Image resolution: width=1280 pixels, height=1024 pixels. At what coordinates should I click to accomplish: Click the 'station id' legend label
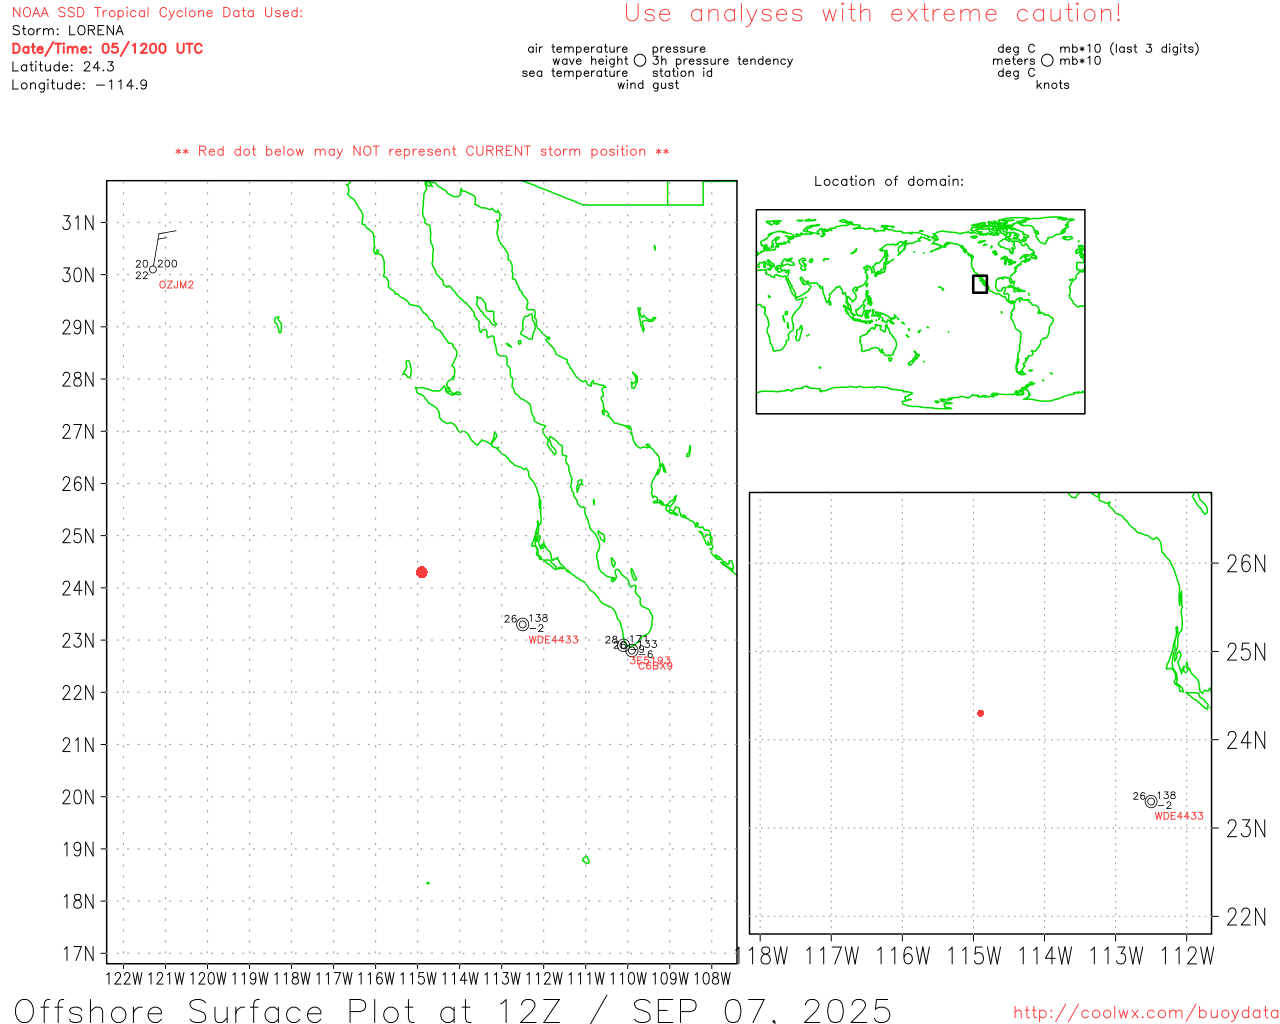pyautogui.click(x=682, y=73)
